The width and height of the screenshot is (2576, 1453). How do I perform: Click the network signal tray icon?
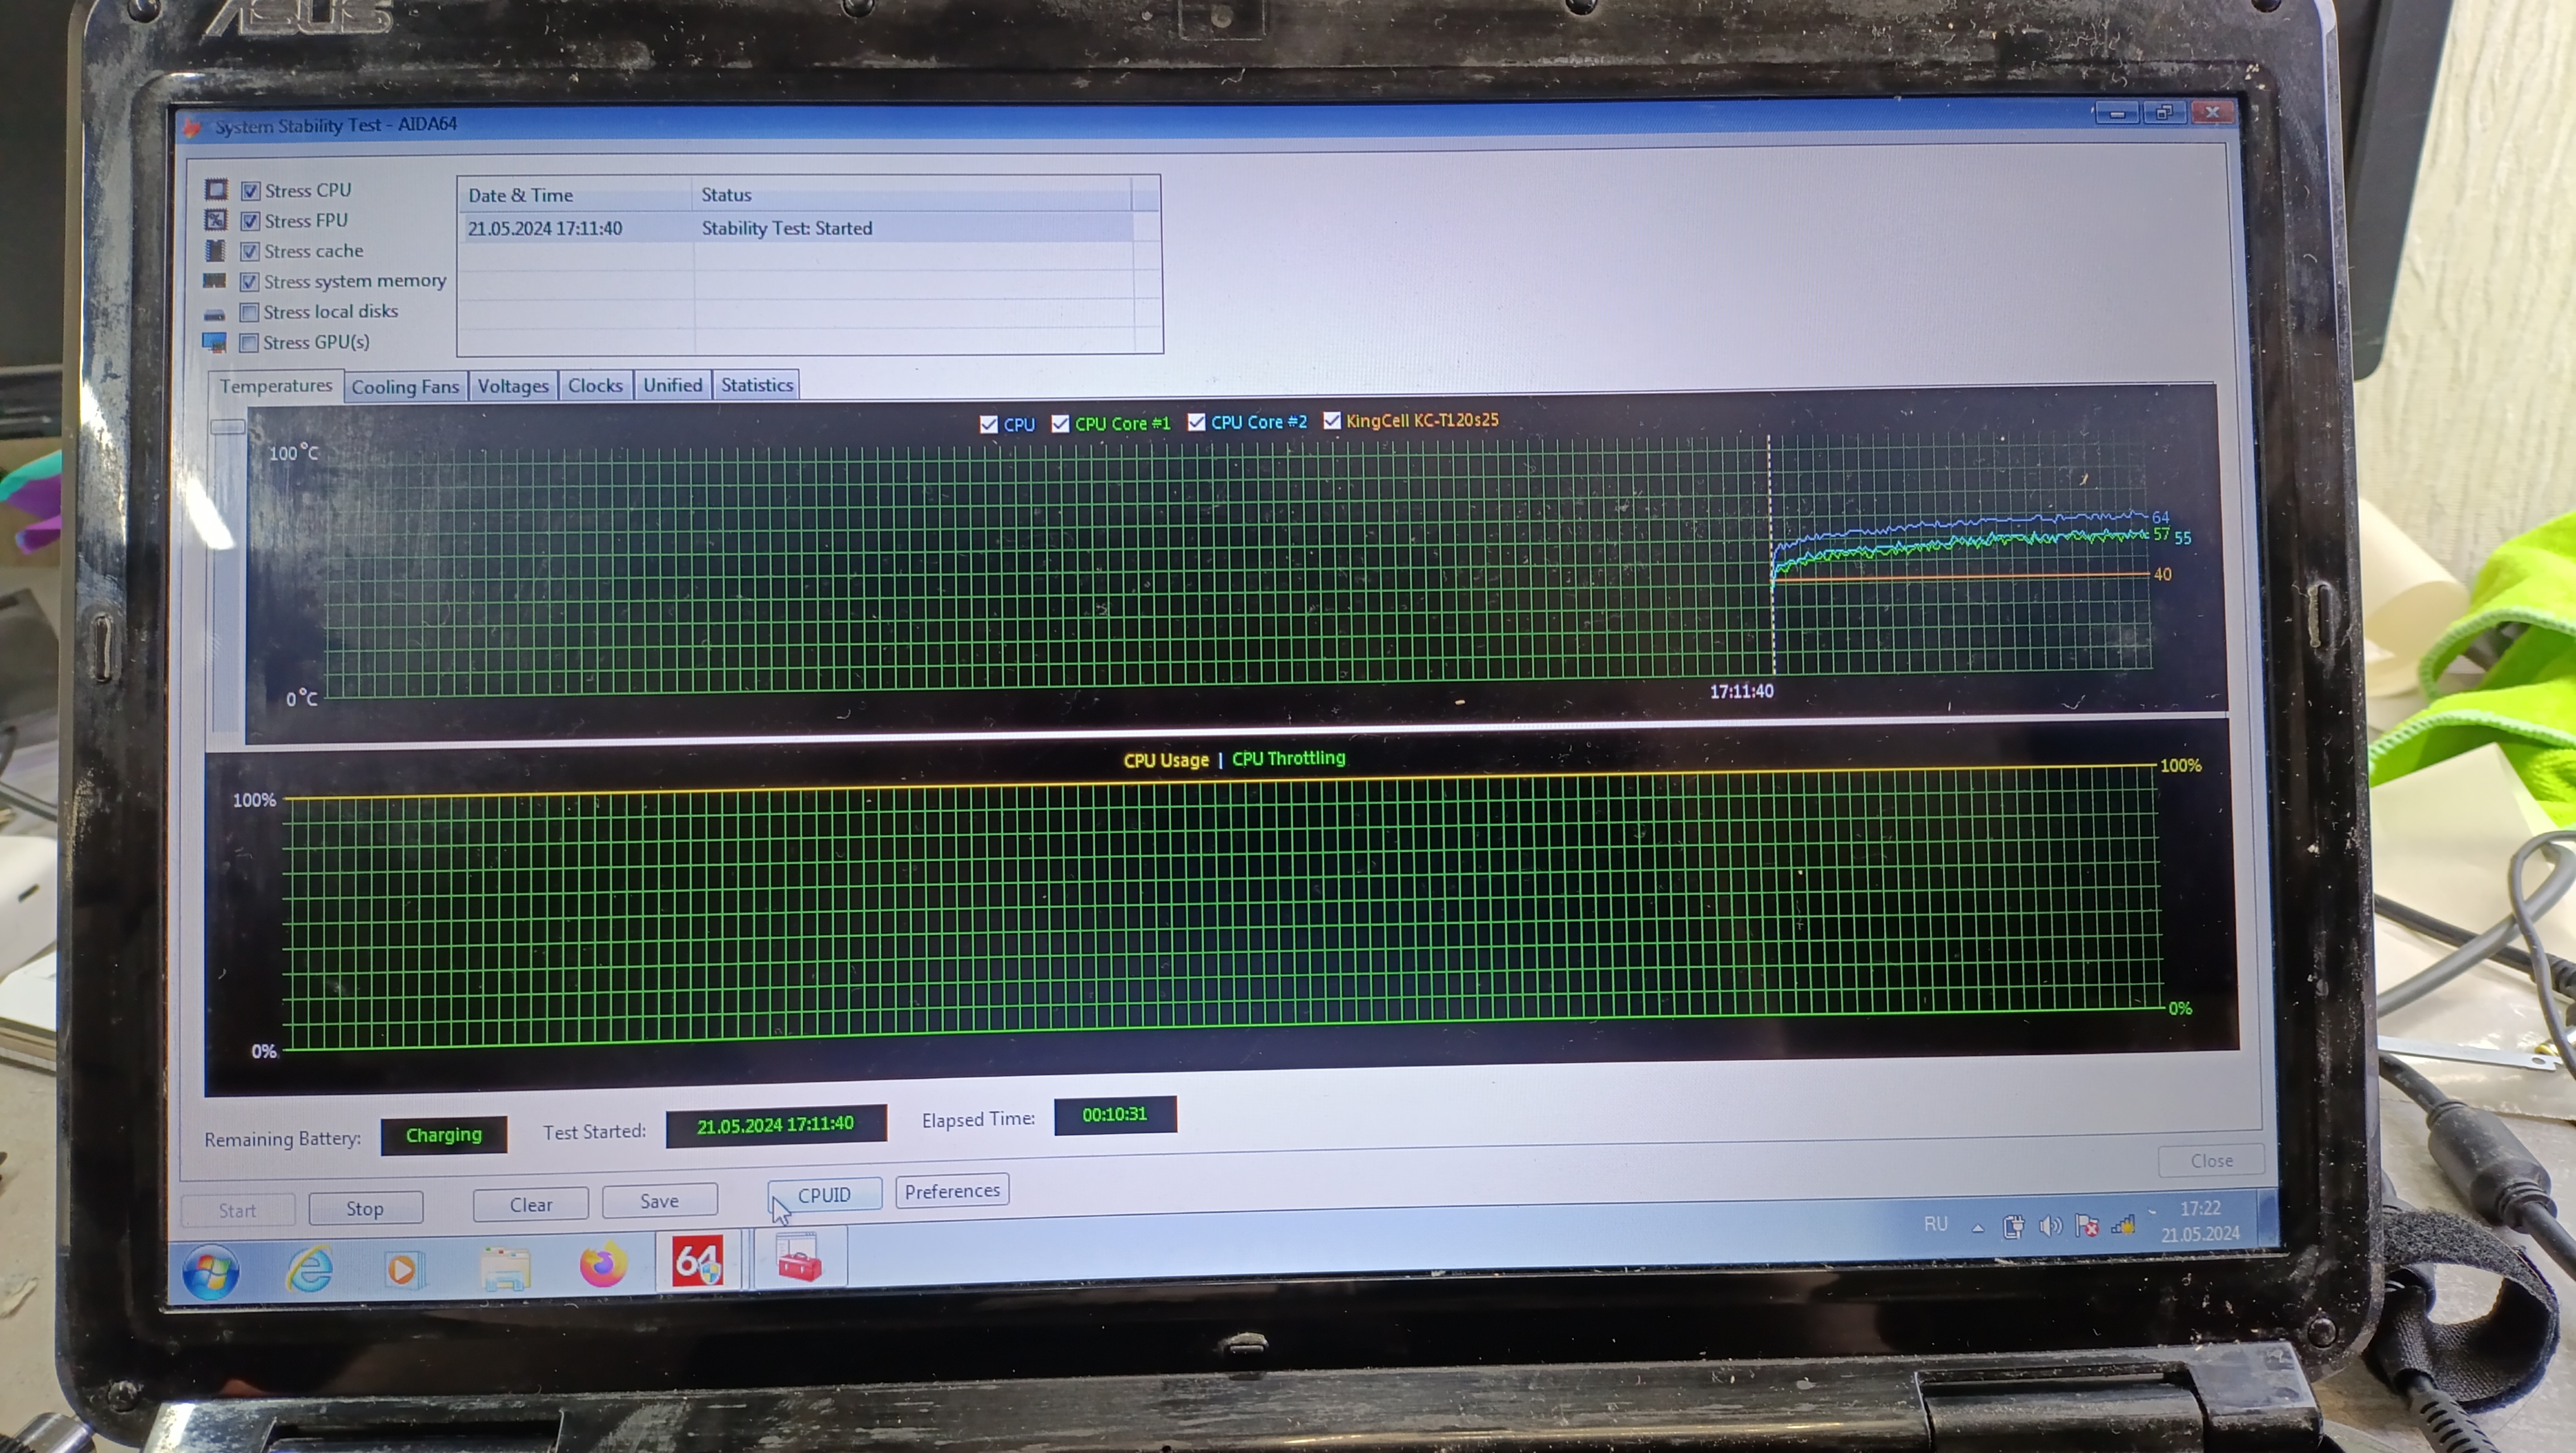pyautogui.click(x=2124, y=1224)
